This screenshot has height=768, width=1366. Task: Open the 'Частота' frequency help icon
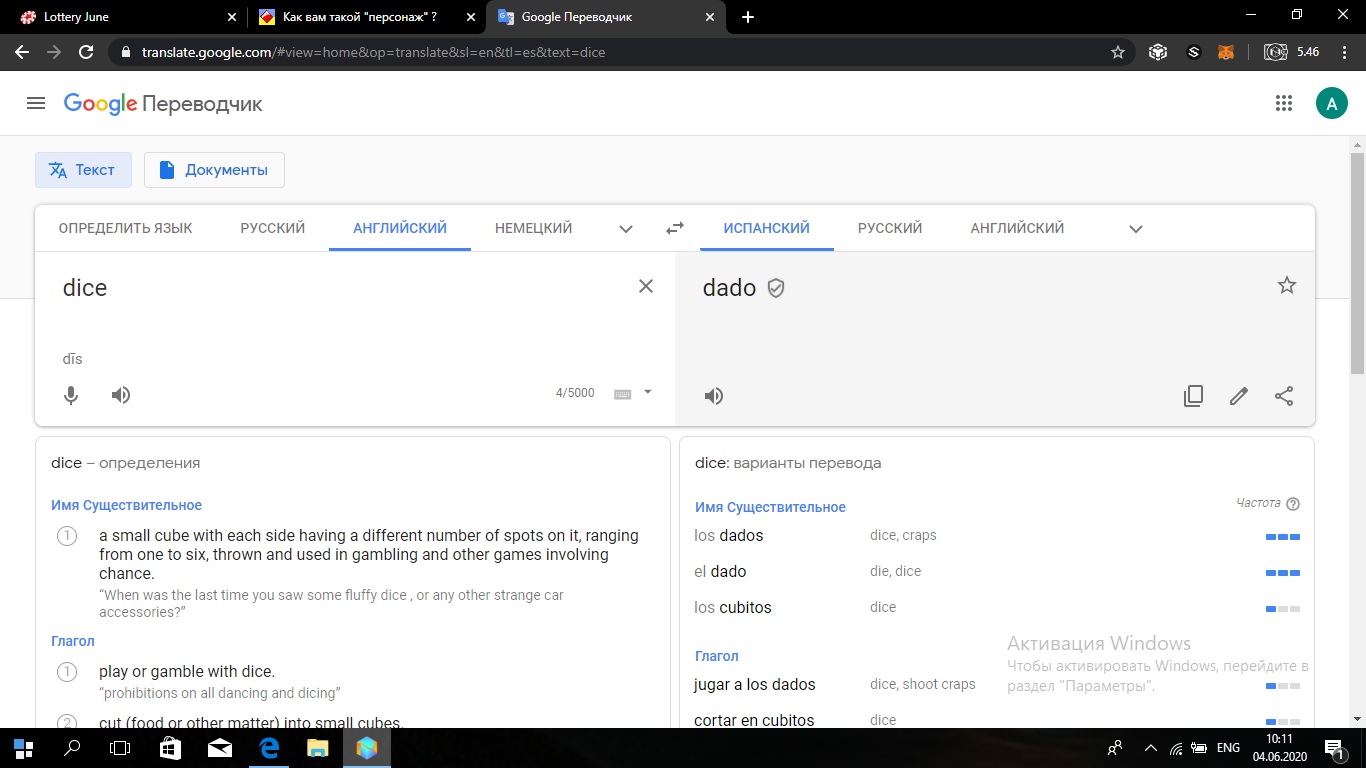[x=1293, y=504]
